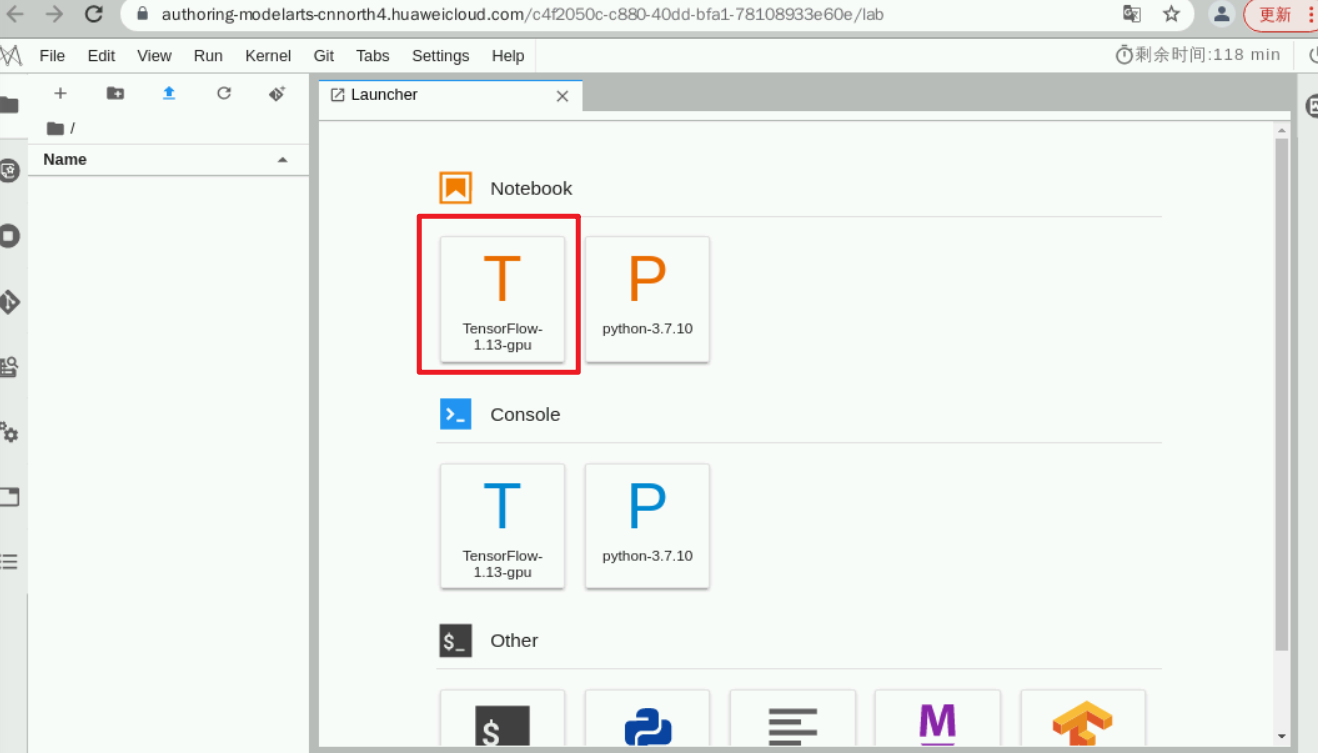Image resolution: width=1318 pixels, height=753 pixels.
Task: Click the remaining time 118 min text
Action: tap(1208, 55)
